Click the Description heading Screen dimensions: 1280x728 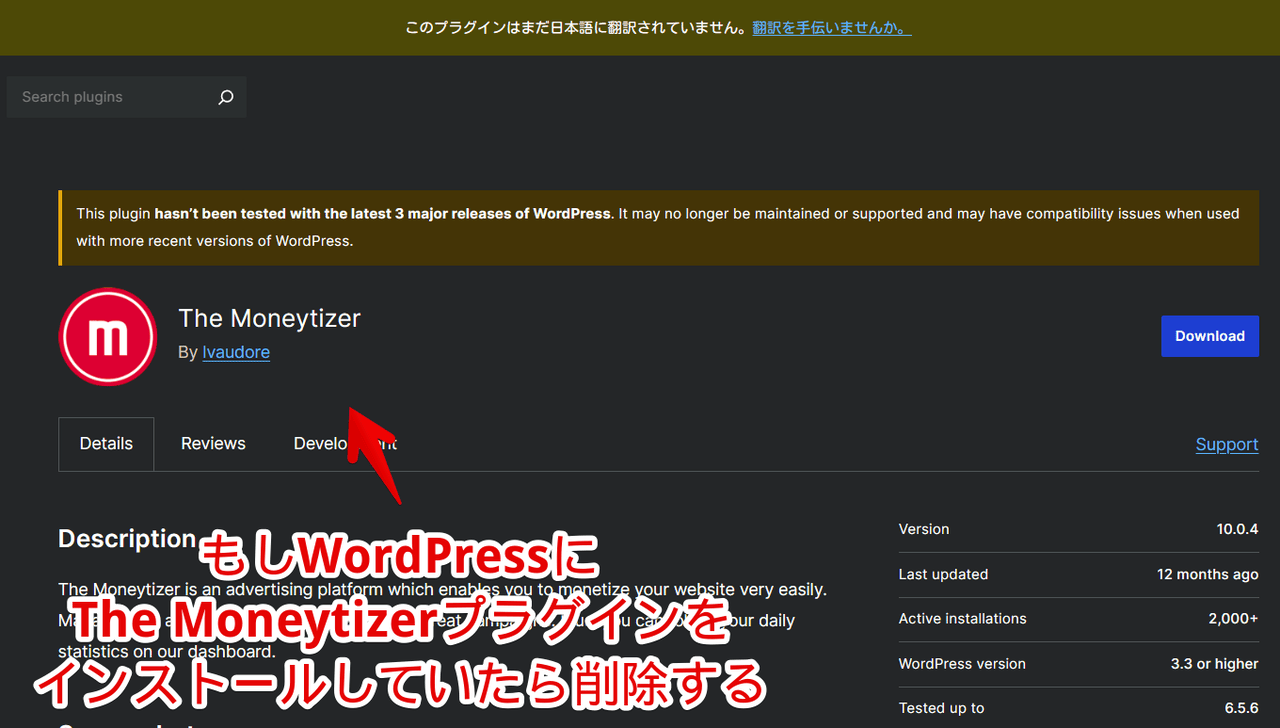pyautogui.click(x=127, y=538)
